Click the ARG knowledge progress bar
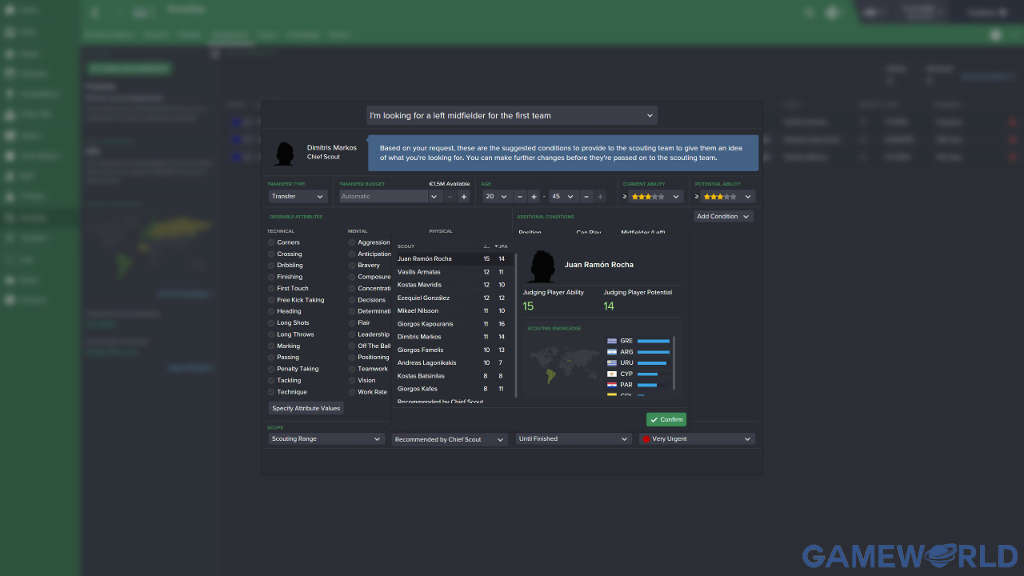 click(x=653, y=352)
